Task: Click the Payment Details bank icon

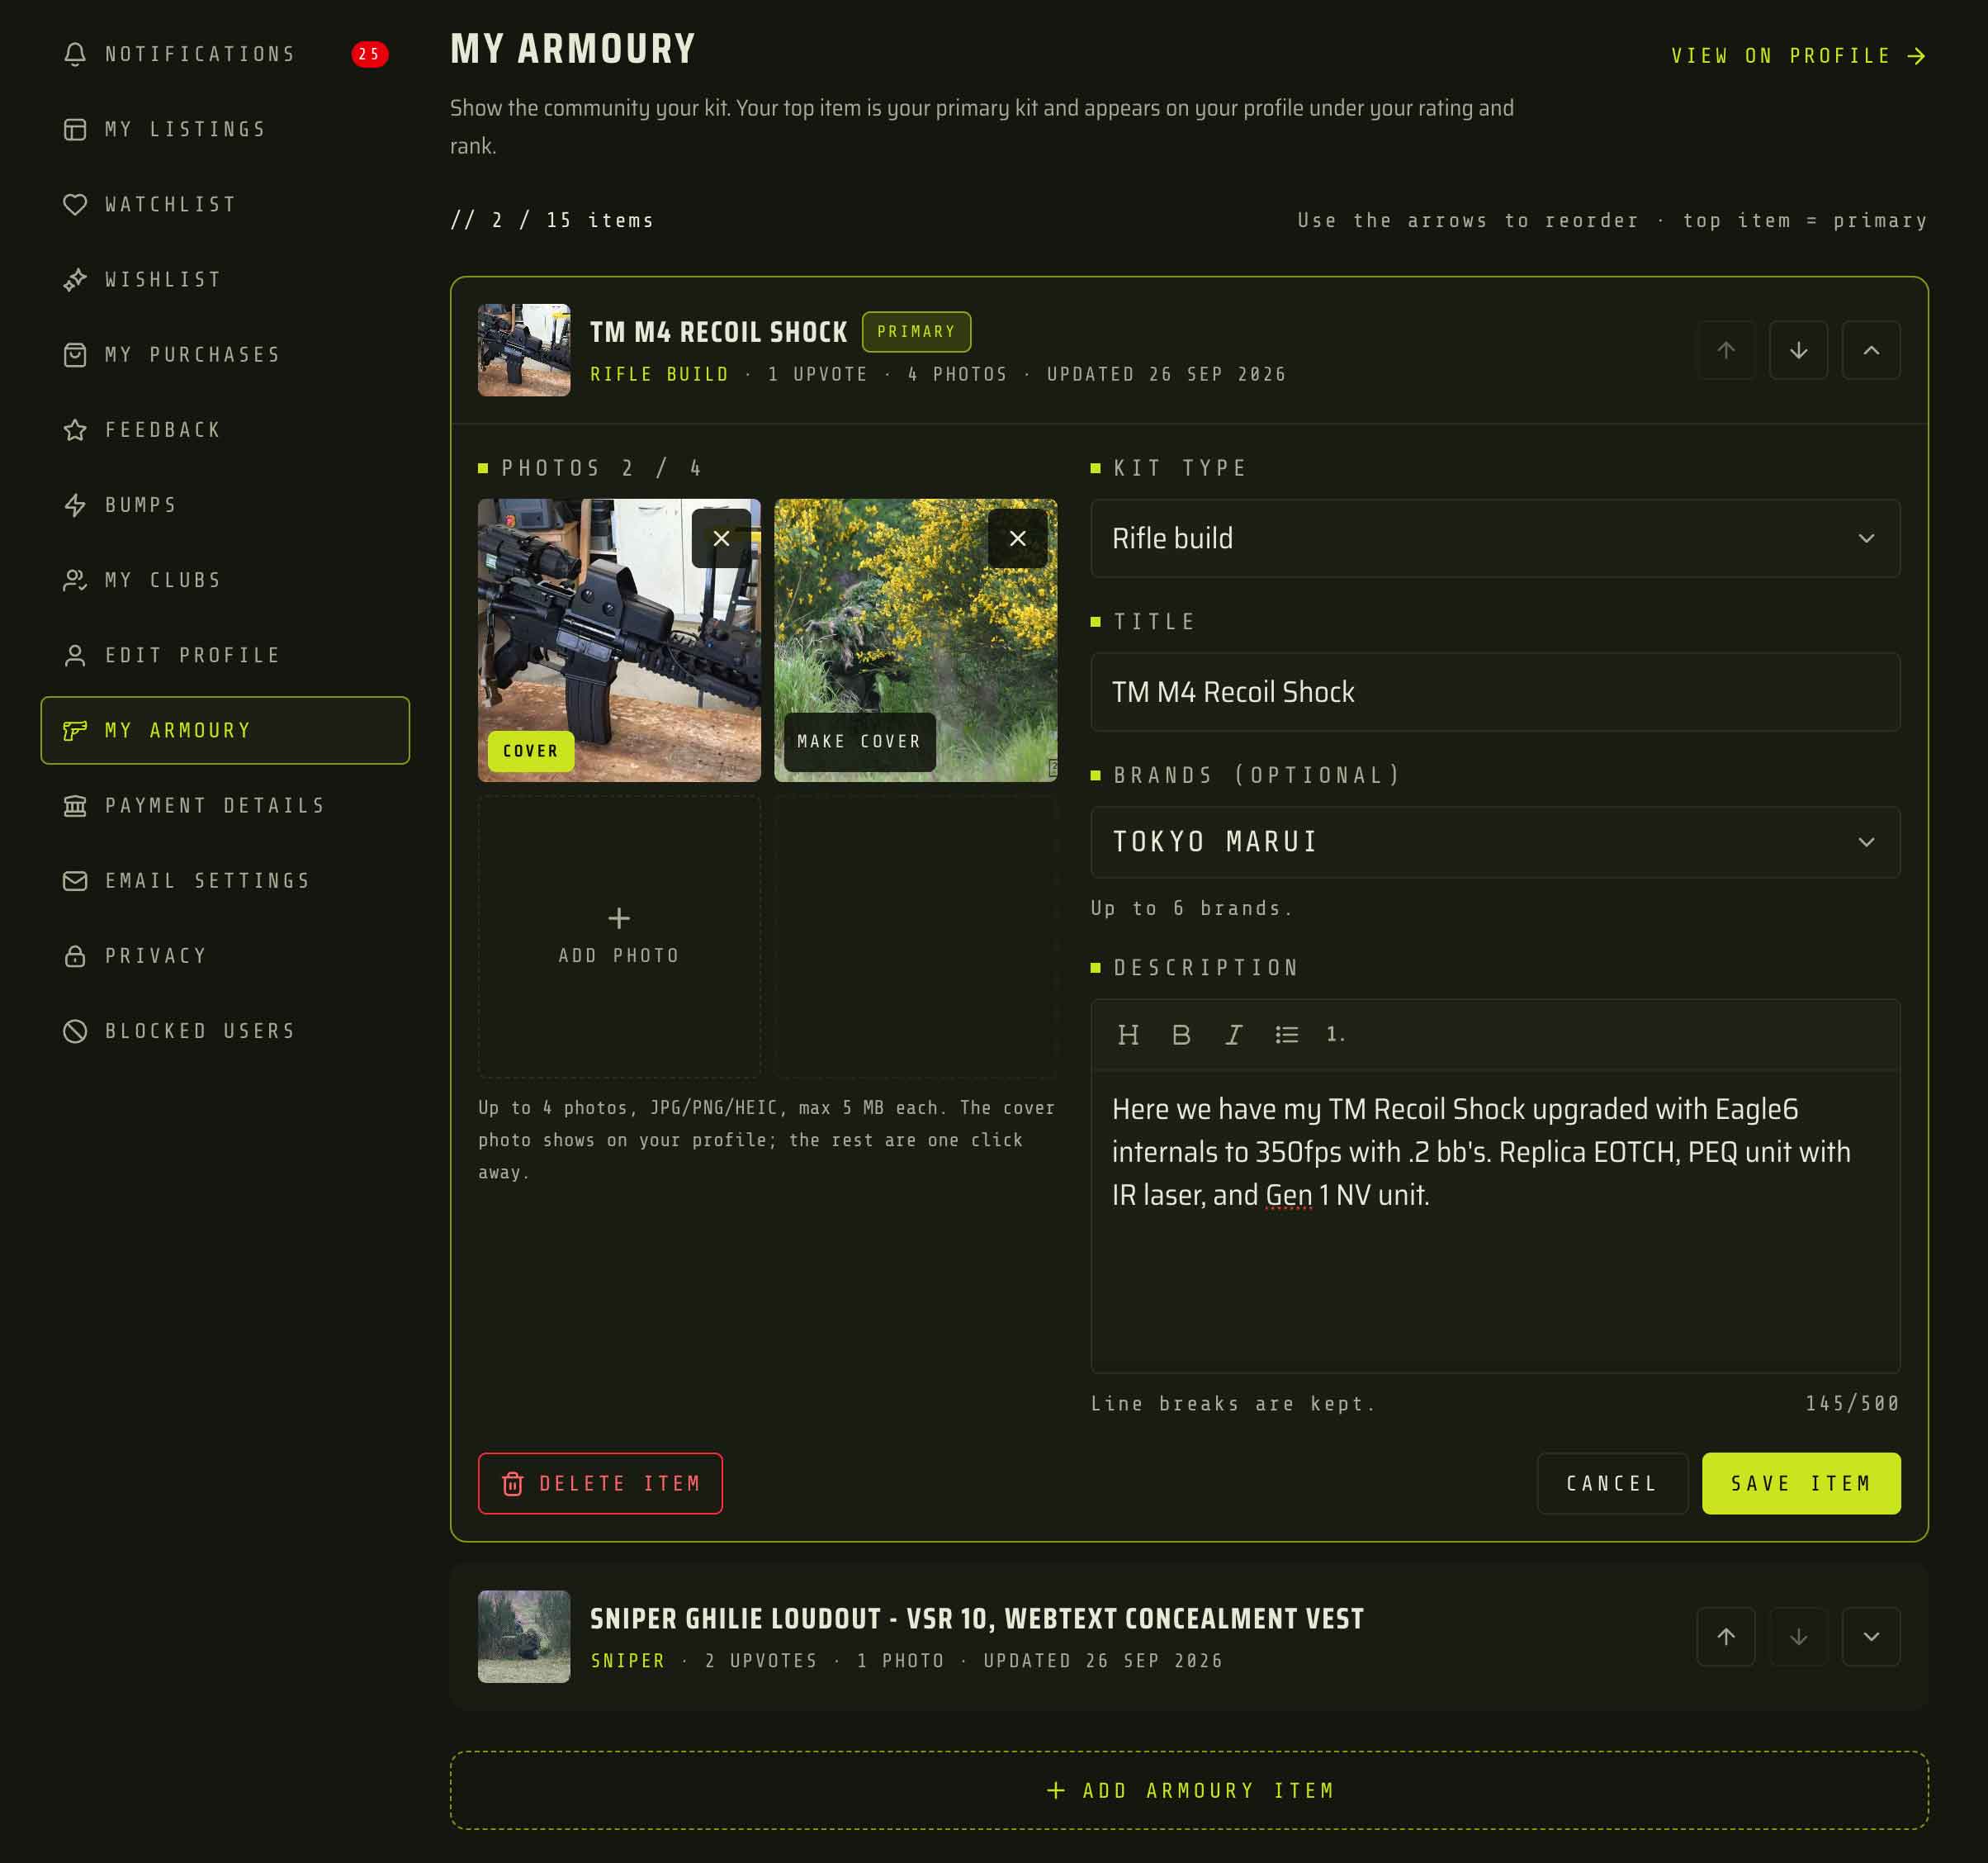Action: point(75,805)
